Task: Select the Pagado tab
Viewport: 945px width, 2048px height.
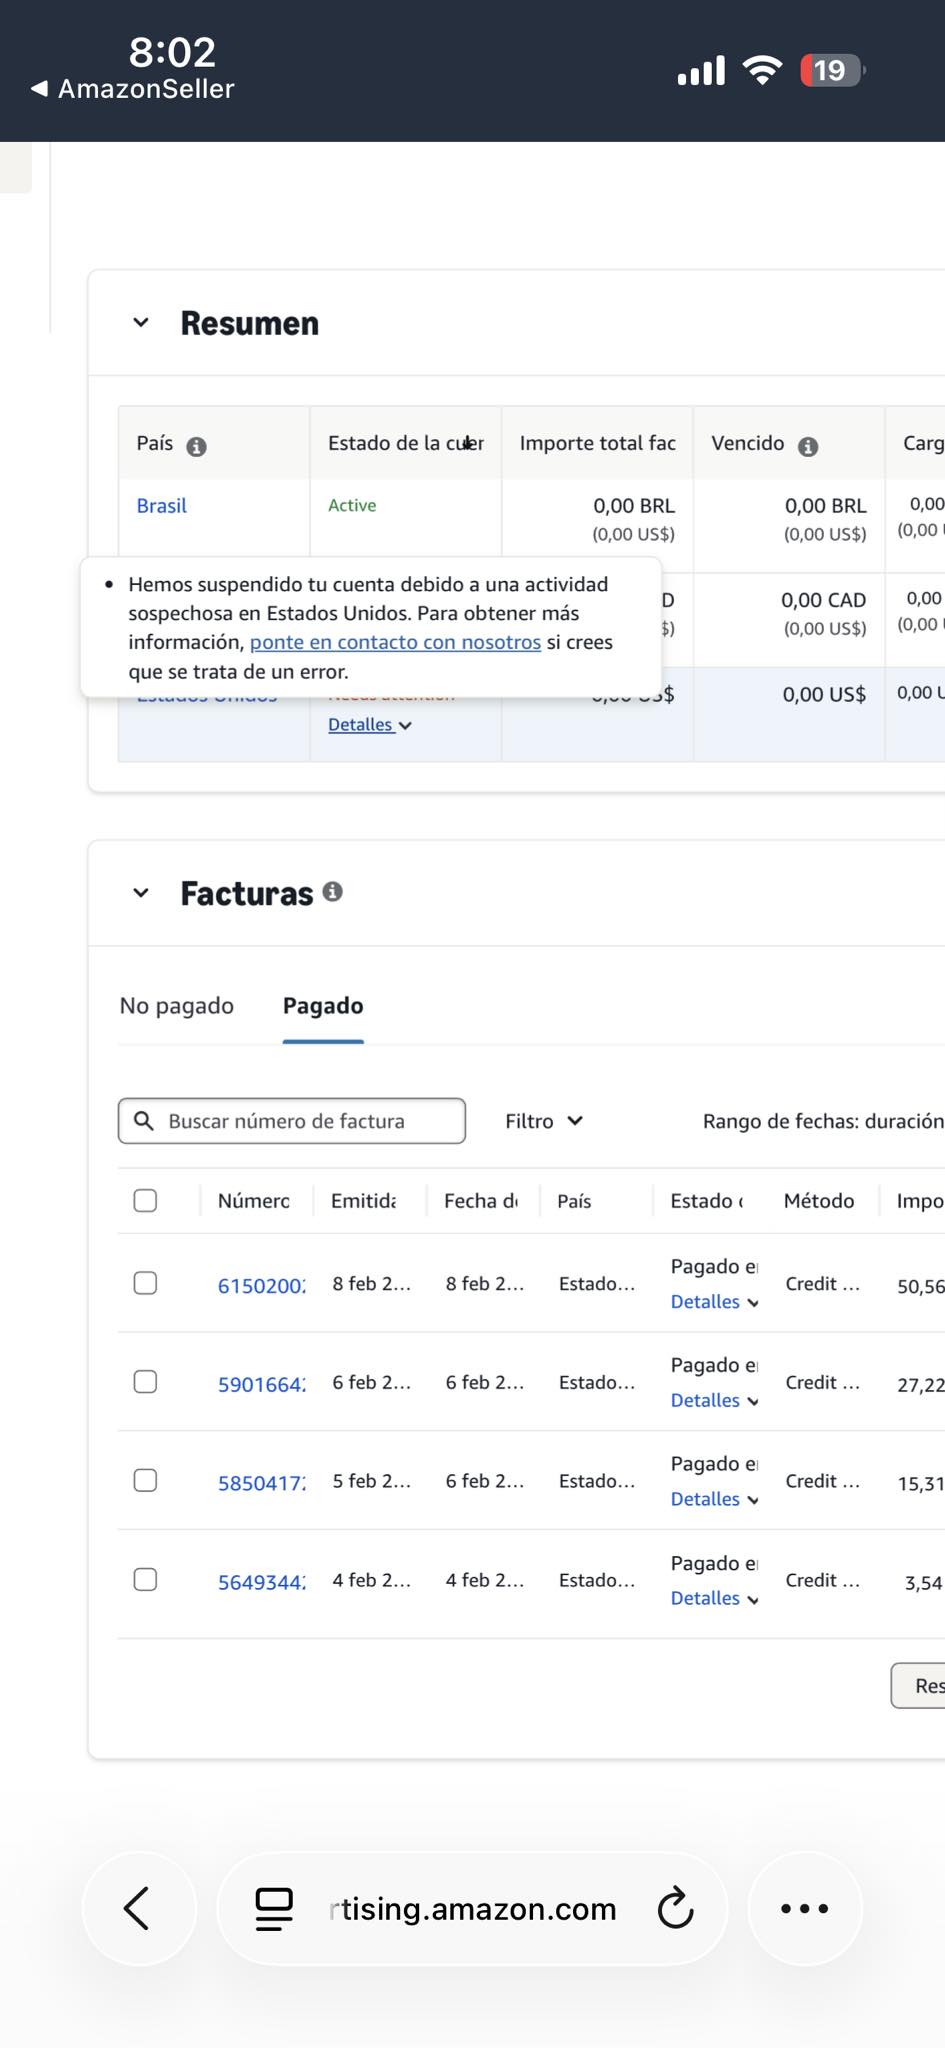Action: [323, 1006]
